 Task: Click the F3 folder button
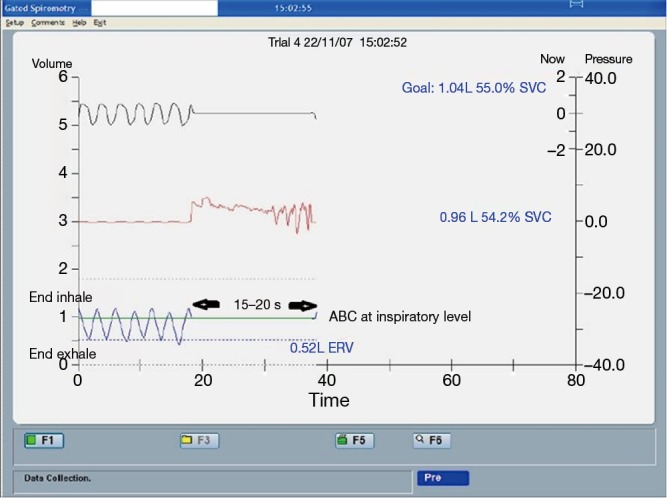click(198, 440)
